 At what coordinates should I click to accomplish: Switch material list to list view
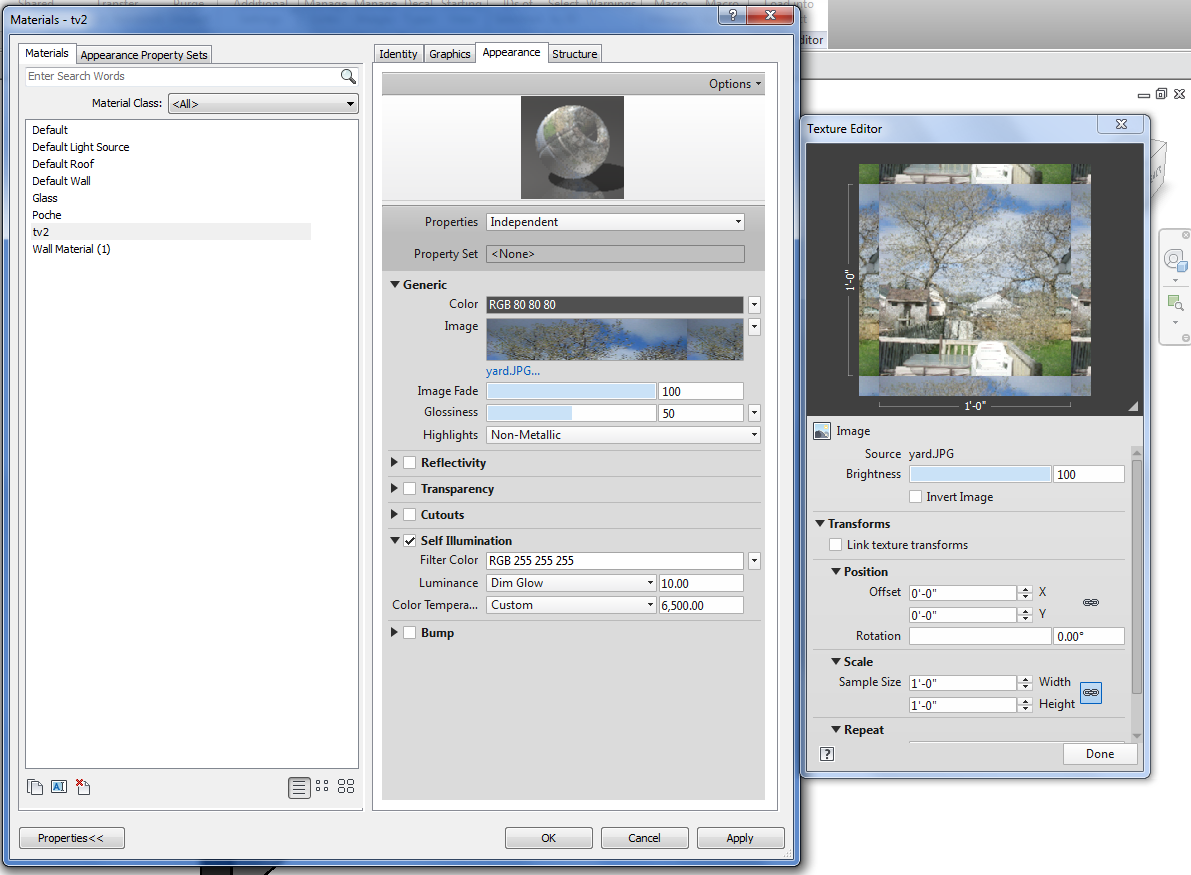tap(298, 787)
